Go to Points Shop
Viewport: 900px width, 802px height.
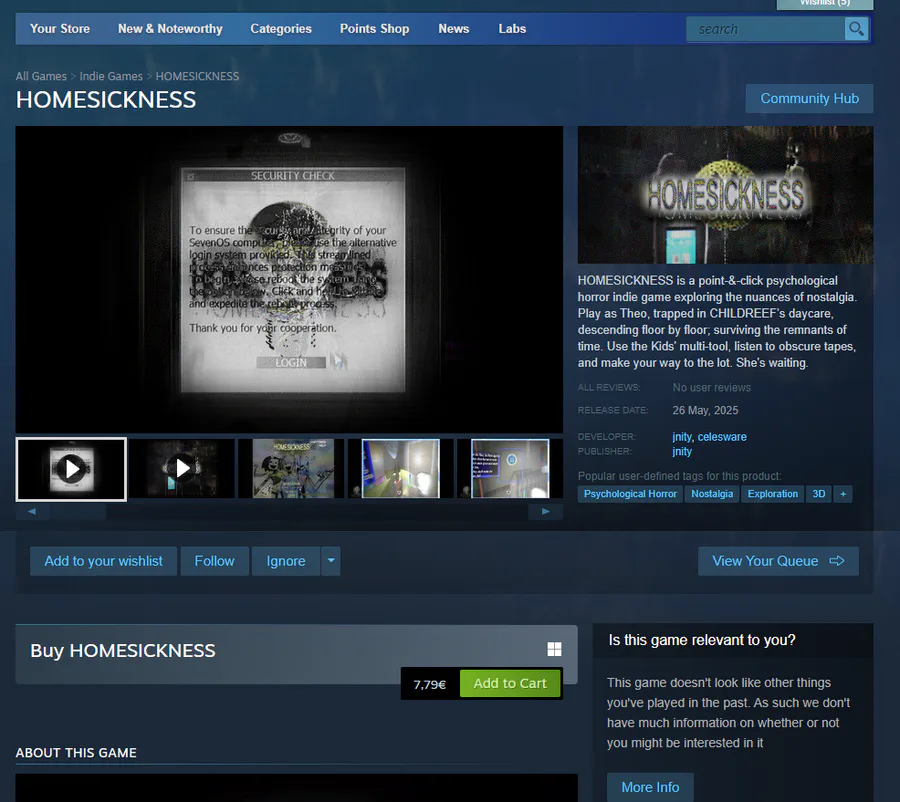pos(374,29)
